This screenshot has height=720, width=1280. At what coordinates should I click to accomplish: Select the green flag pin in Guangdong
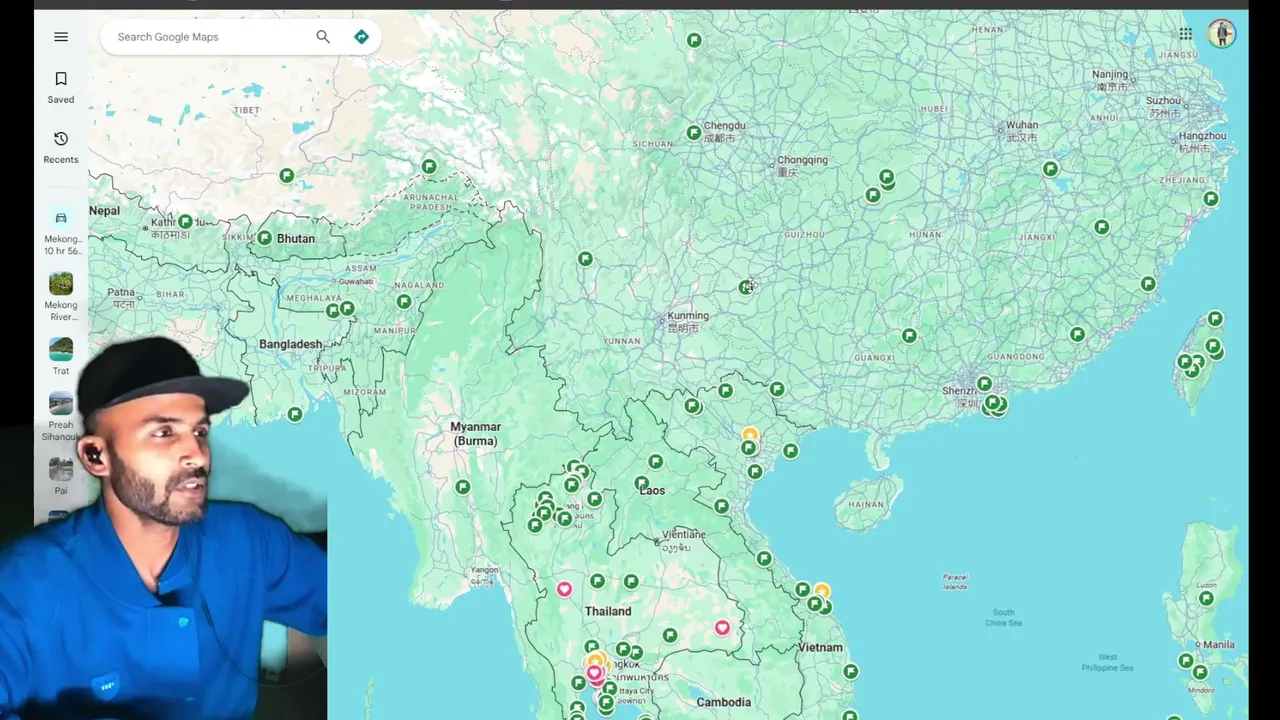click(x=1077, y=335)
